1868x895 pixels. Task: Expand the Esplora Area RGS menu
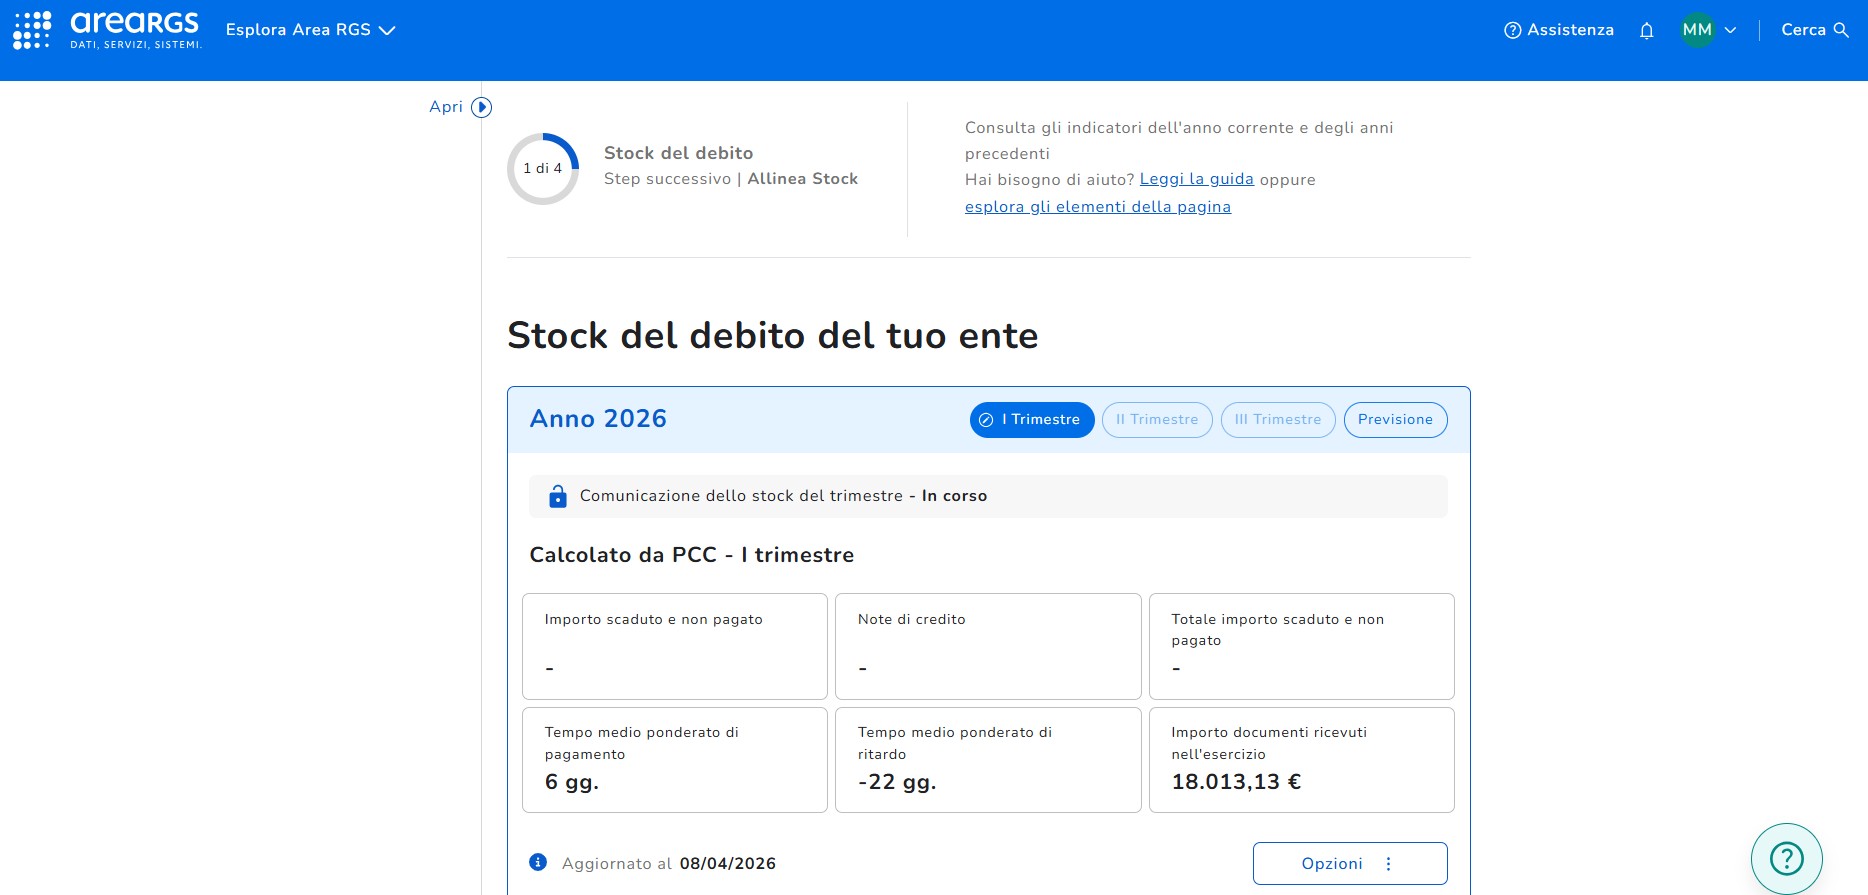[x=310, y=30]
